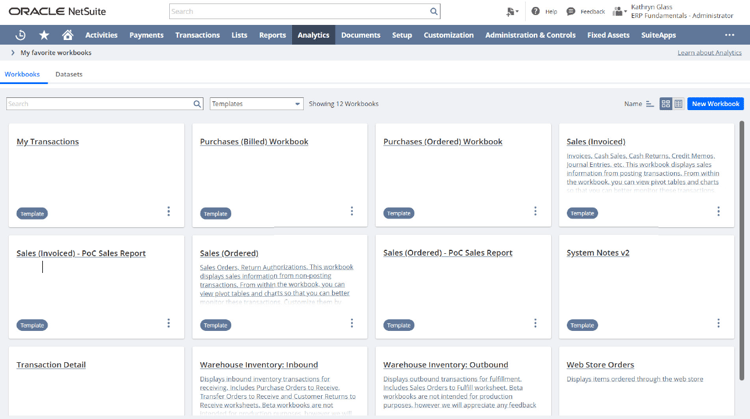This screenshot has width=750, height=419.
Task: Open Administration & Controls menu
Action: coord(530,35)
